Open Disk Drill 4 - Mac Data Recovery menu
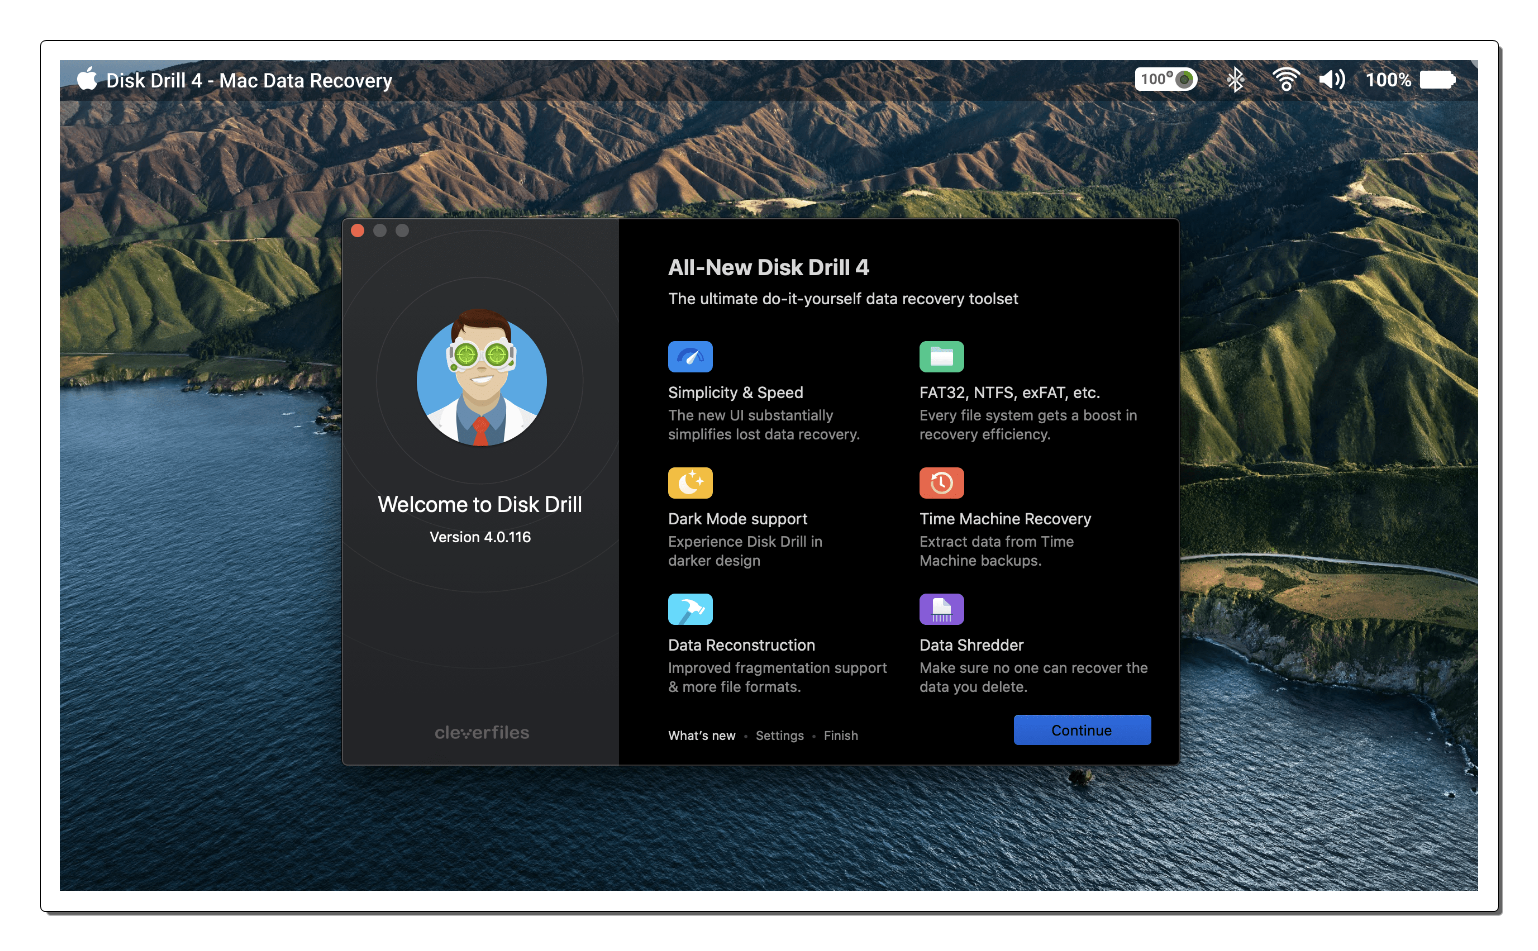1538x951 pixels. [x=249, y=80]
